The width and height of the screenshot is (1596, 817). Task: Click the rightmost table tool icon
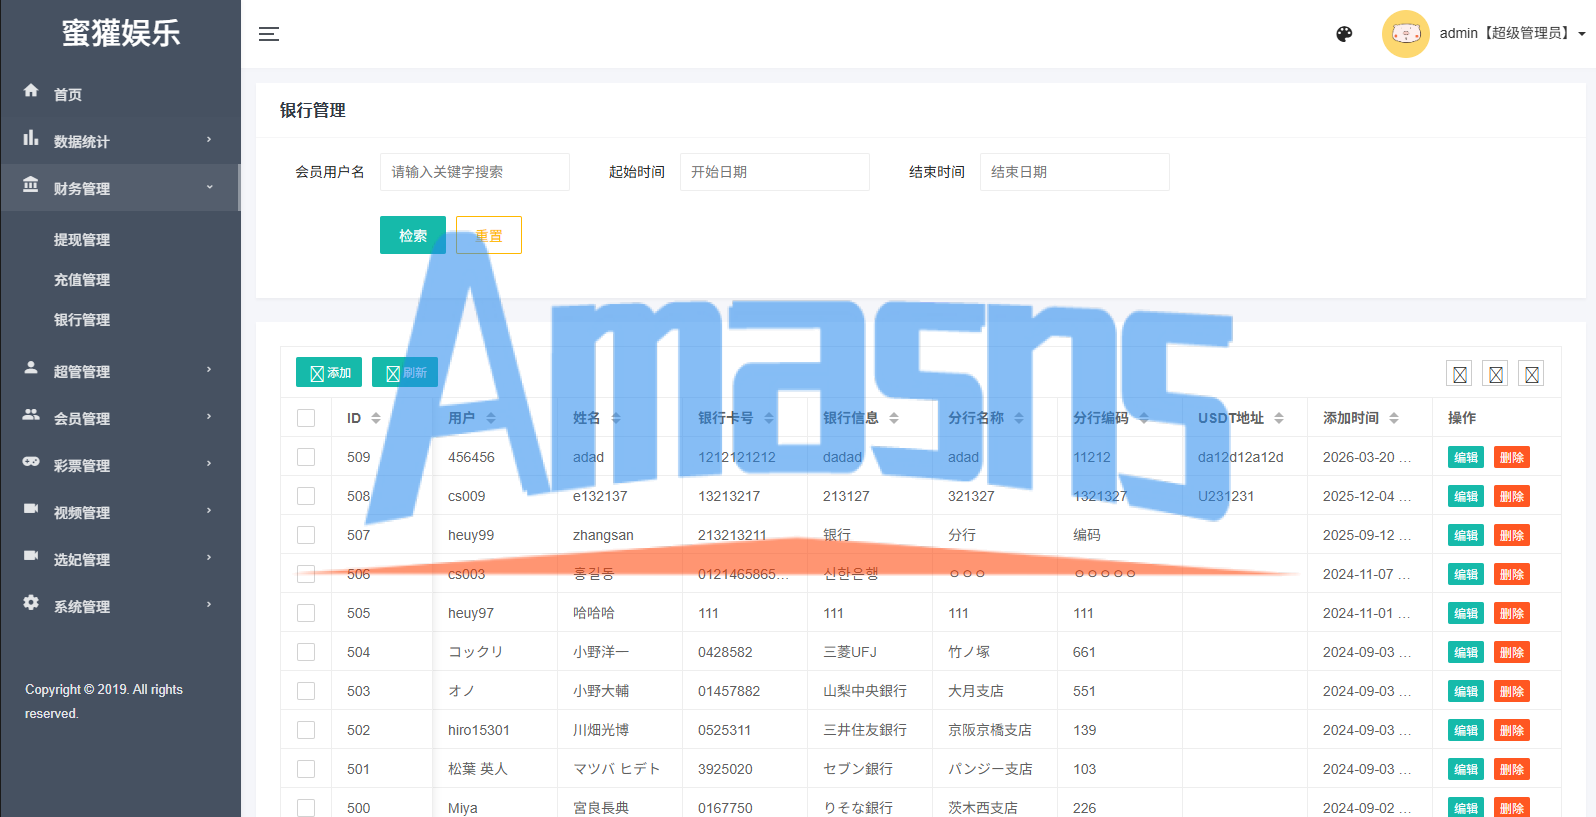(x=1531, y=374)
